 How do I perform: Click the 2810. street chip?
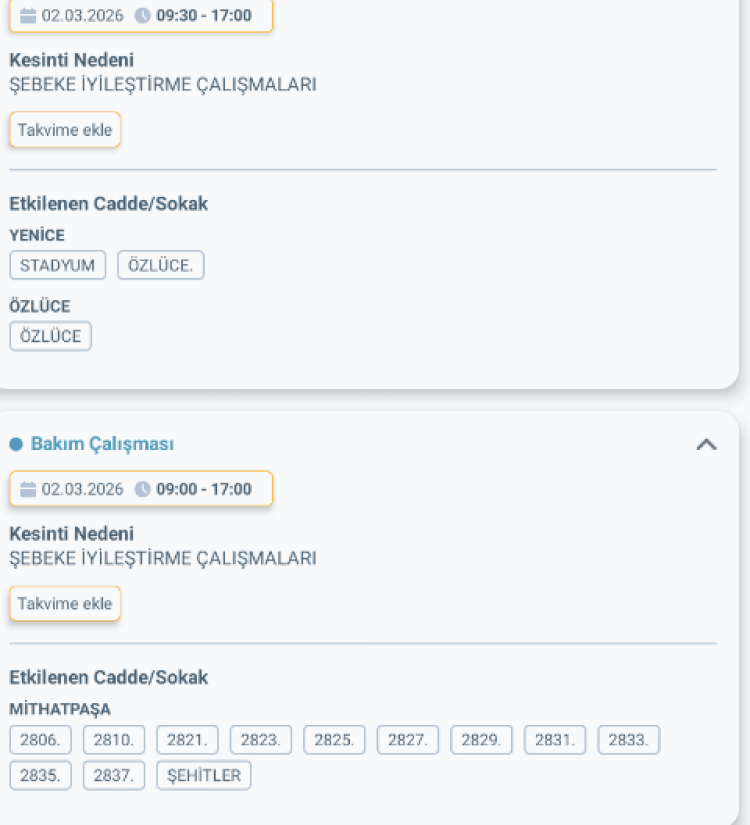(x=114, y=740)
